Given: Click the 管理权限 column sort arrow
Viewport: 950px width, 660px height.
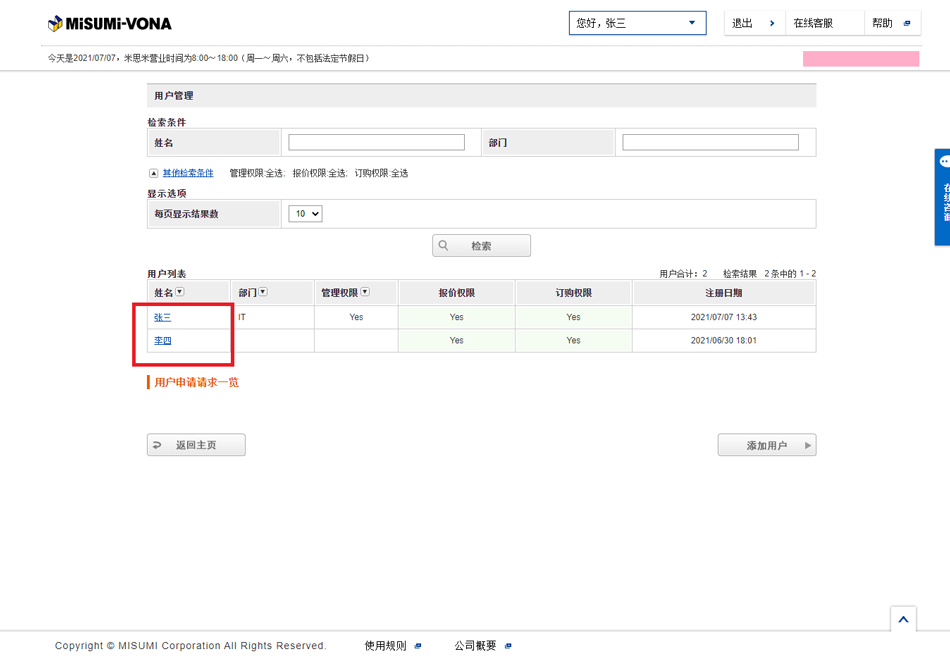Looking at the screenshot, I should [365, 292].
